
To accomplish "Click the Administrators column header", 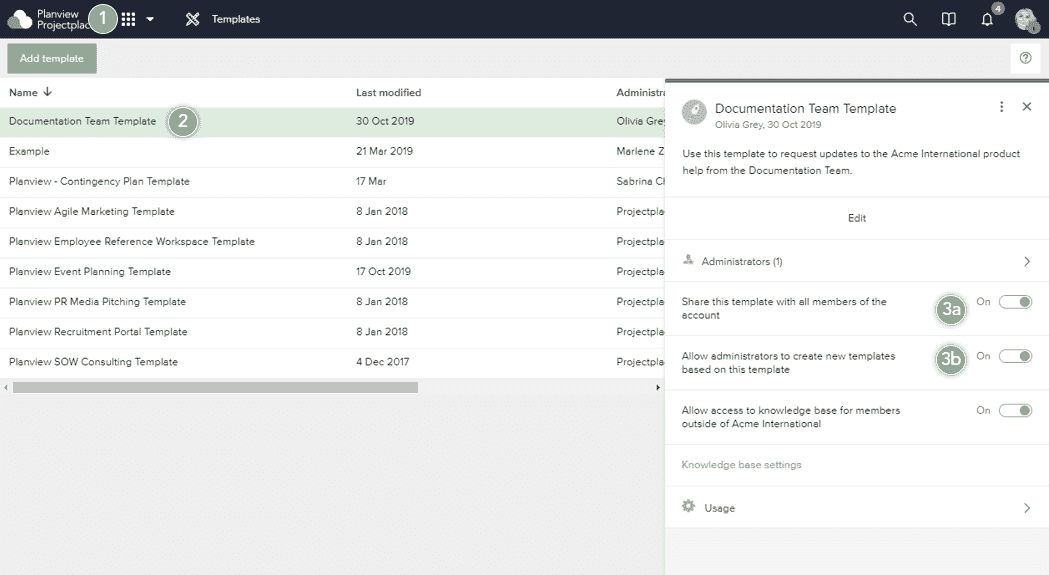I will [x=640, y=92].
